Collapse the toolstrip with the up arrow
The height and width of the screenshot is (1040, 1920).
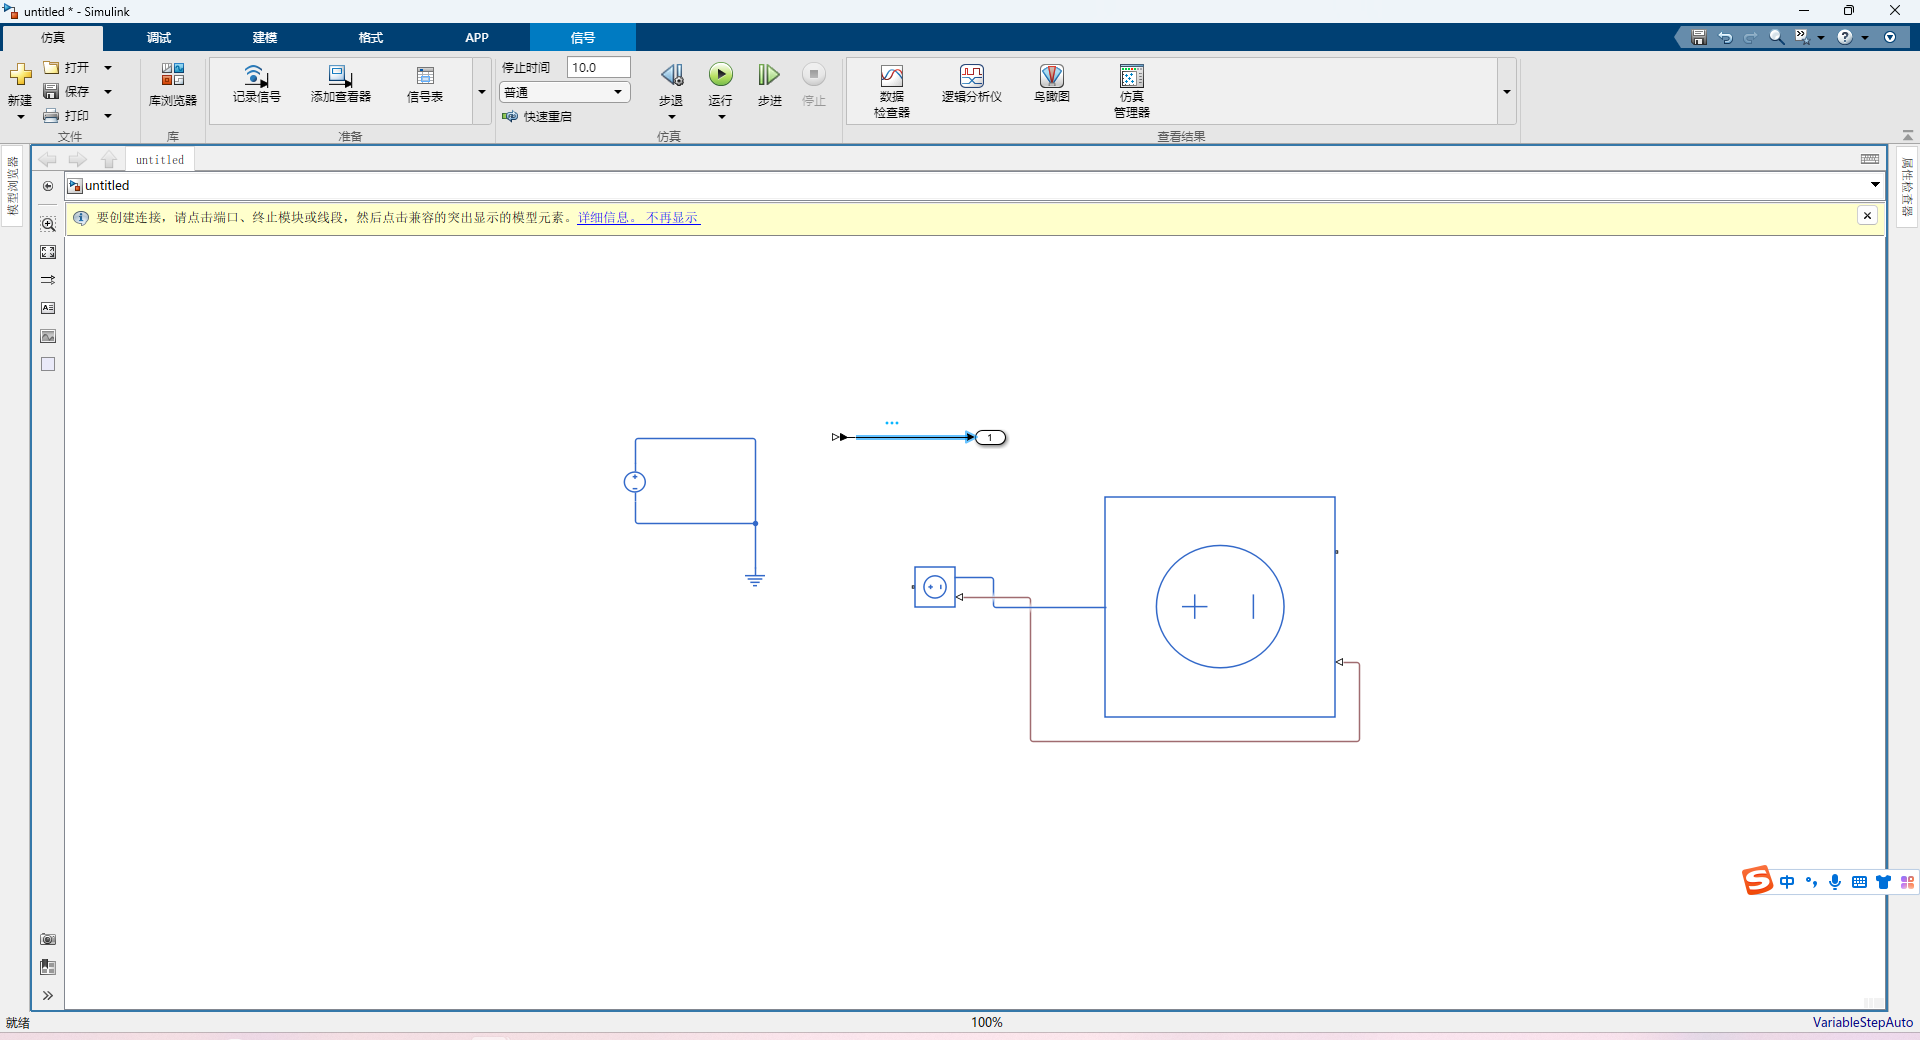[1908, 135]
